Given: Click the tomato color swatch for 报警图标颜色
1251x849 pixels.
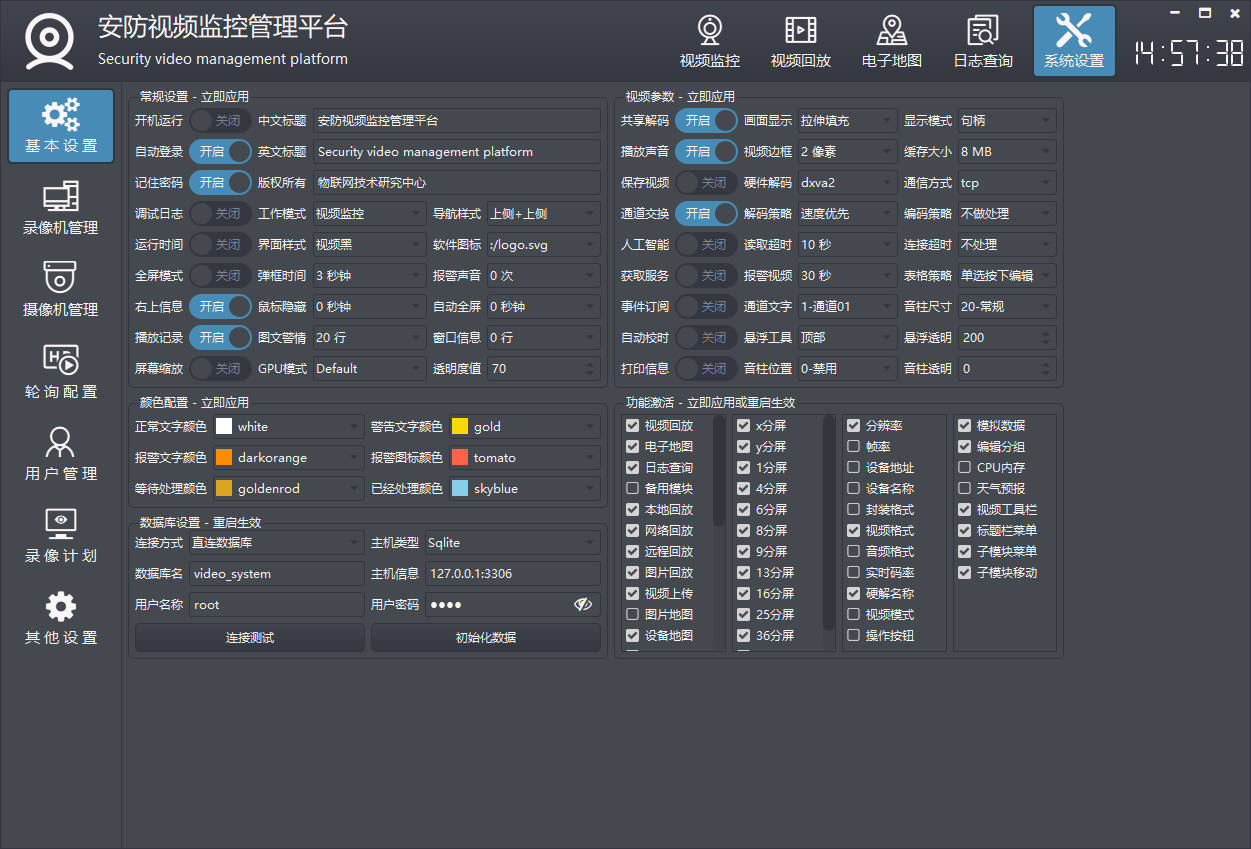Looking at the screenshot, I should 460,458.
